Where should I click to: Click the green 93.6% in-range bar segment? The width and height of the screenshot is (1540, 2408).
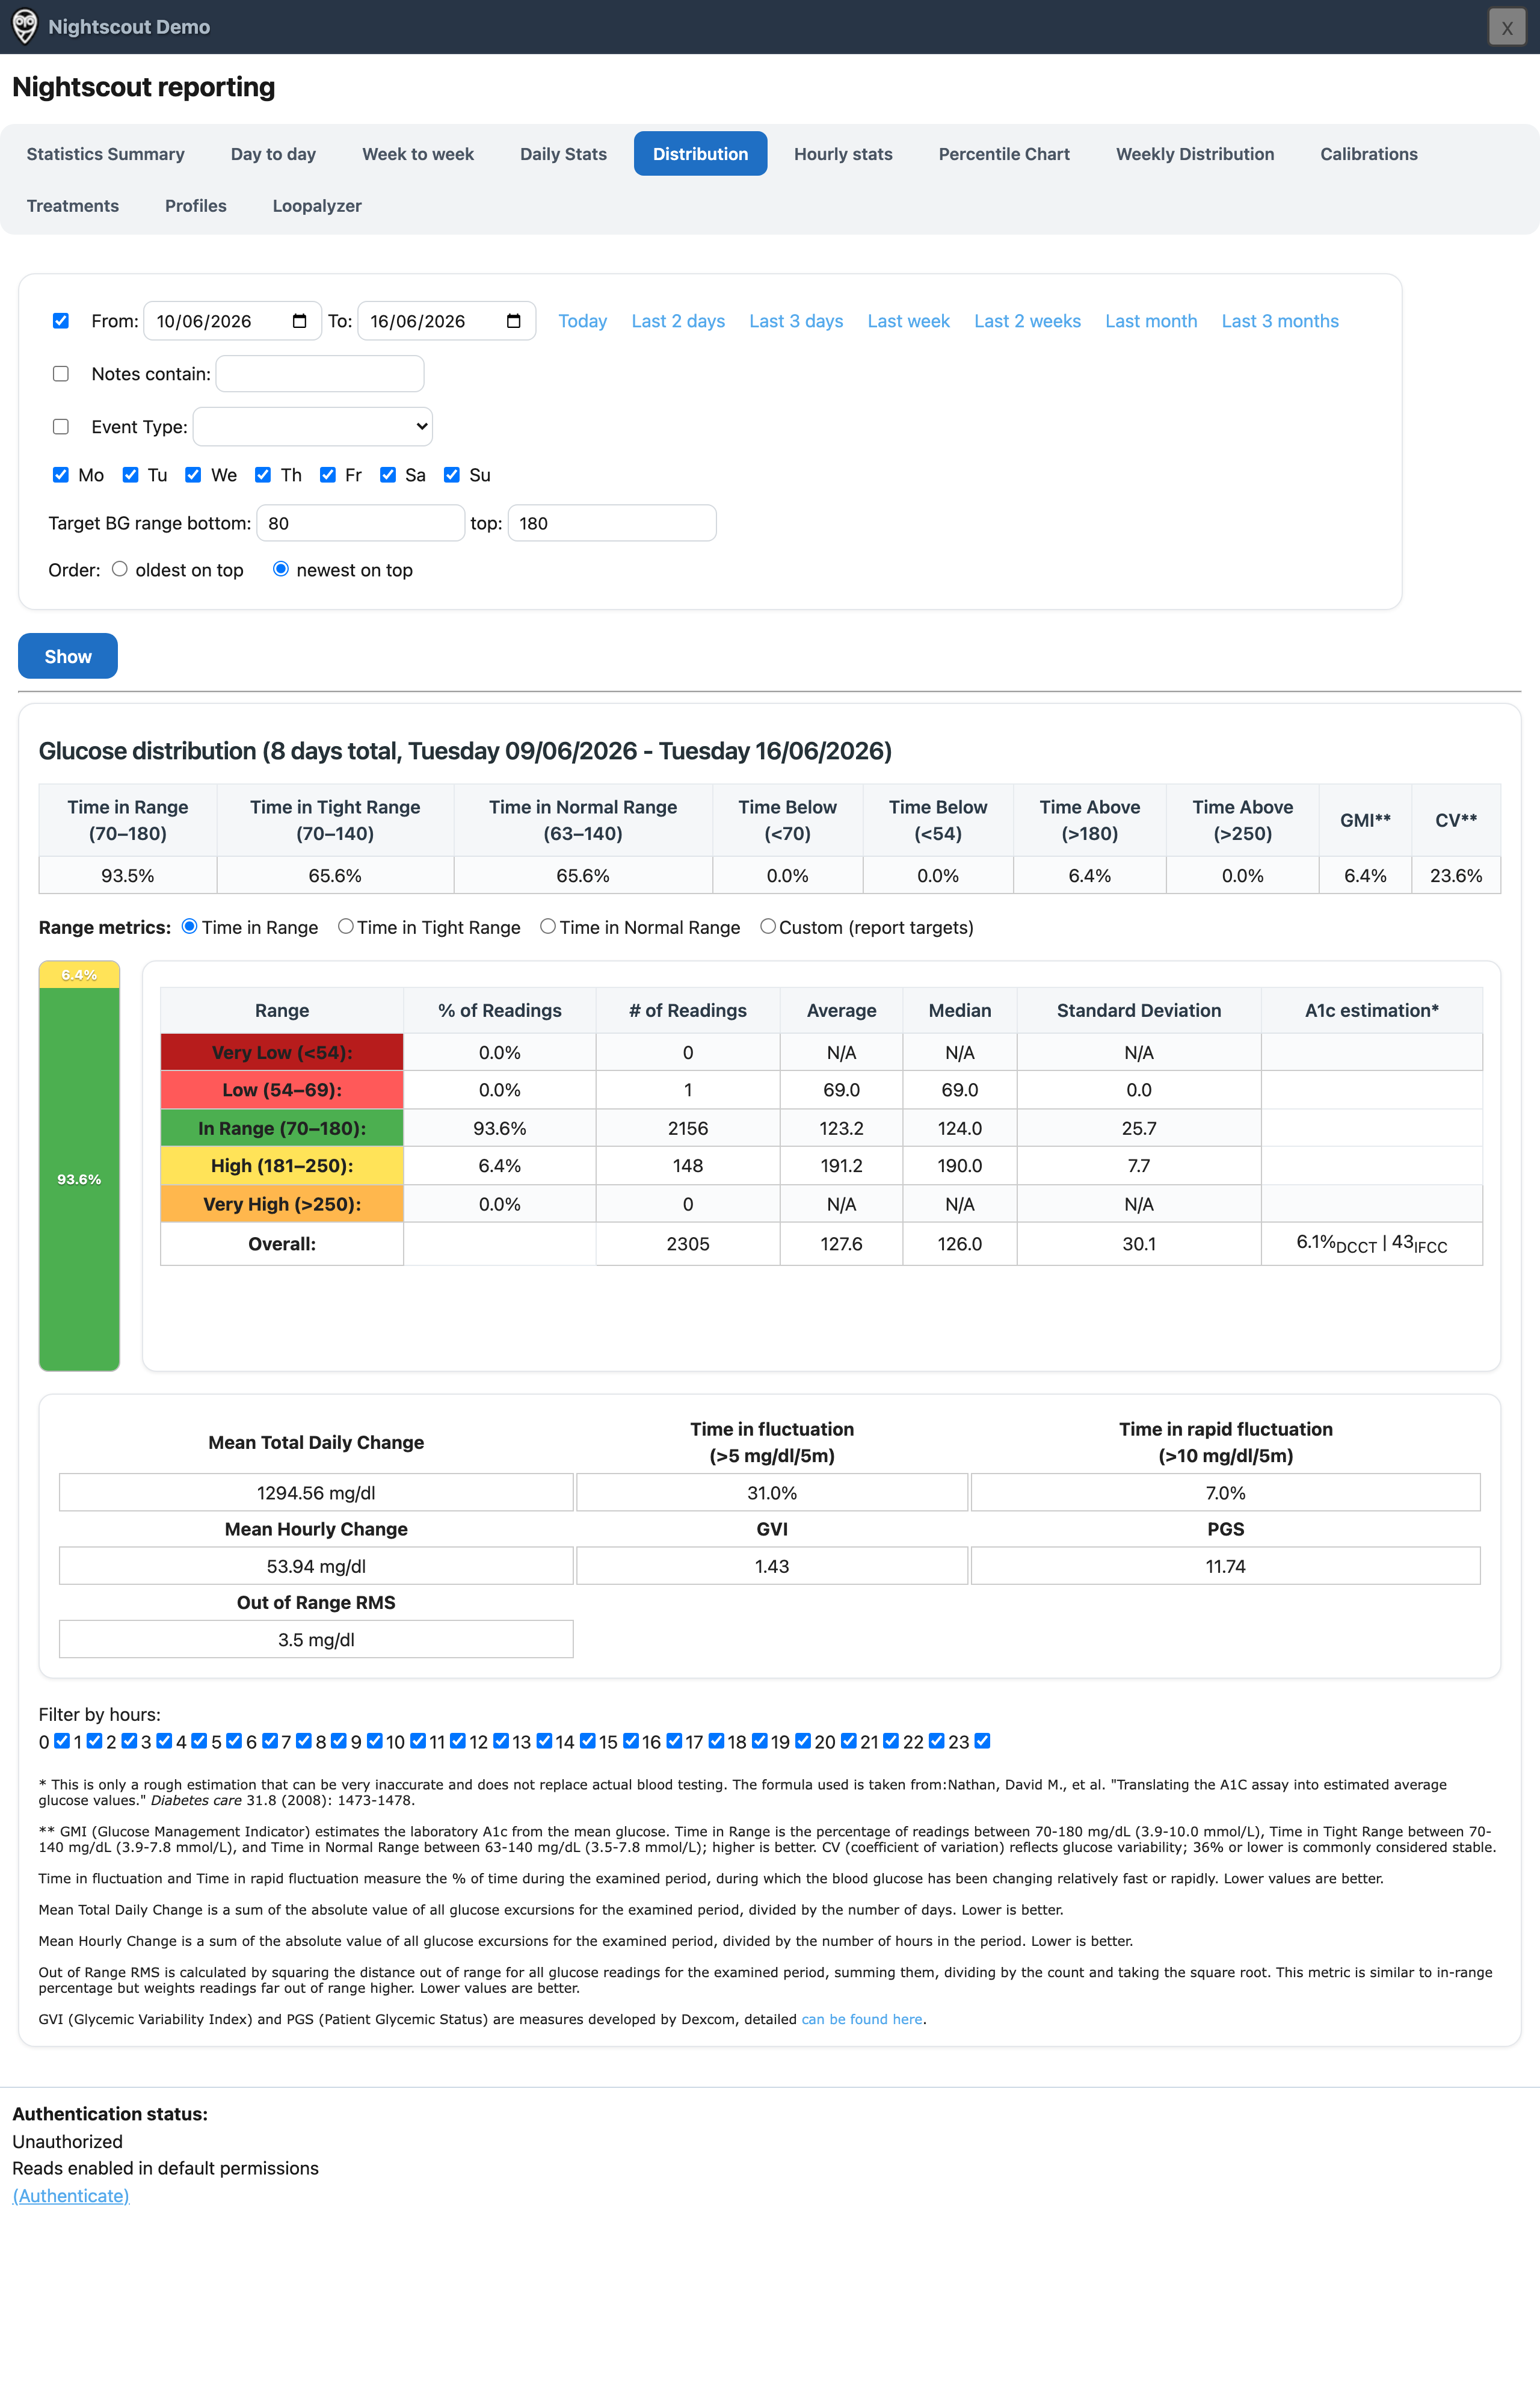(x=79, y=1179)
